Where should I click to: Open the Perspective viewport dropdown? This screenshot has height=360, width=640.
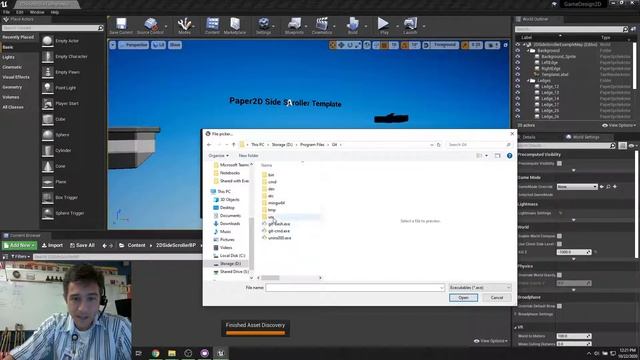(x=133, y=45)
